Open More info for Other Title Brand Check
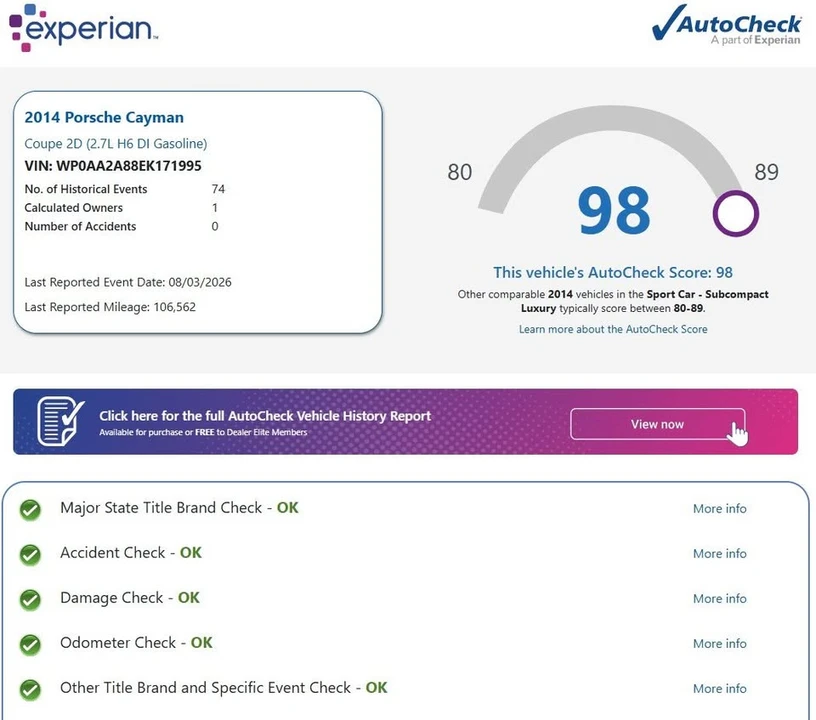The width and height of the screenshot is (816, 720). coord(720,688)
